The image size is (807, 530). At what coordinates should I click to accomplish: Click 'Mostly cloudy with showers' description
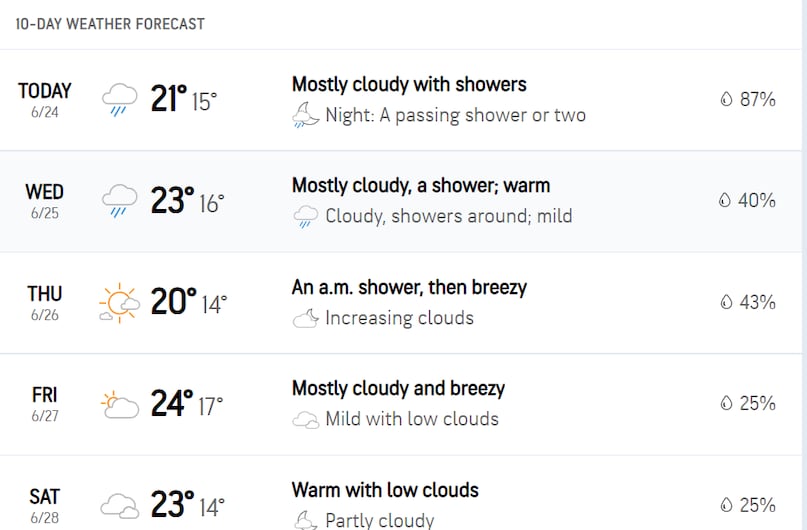(x=409, y=84)
